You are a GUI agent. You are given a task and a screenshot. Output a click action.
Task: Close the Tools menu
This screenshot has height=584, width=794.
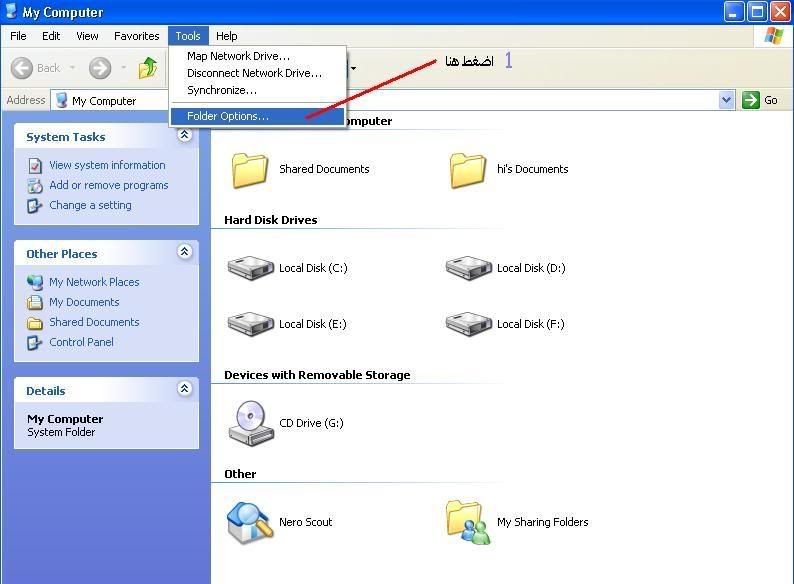pos(188,36)
